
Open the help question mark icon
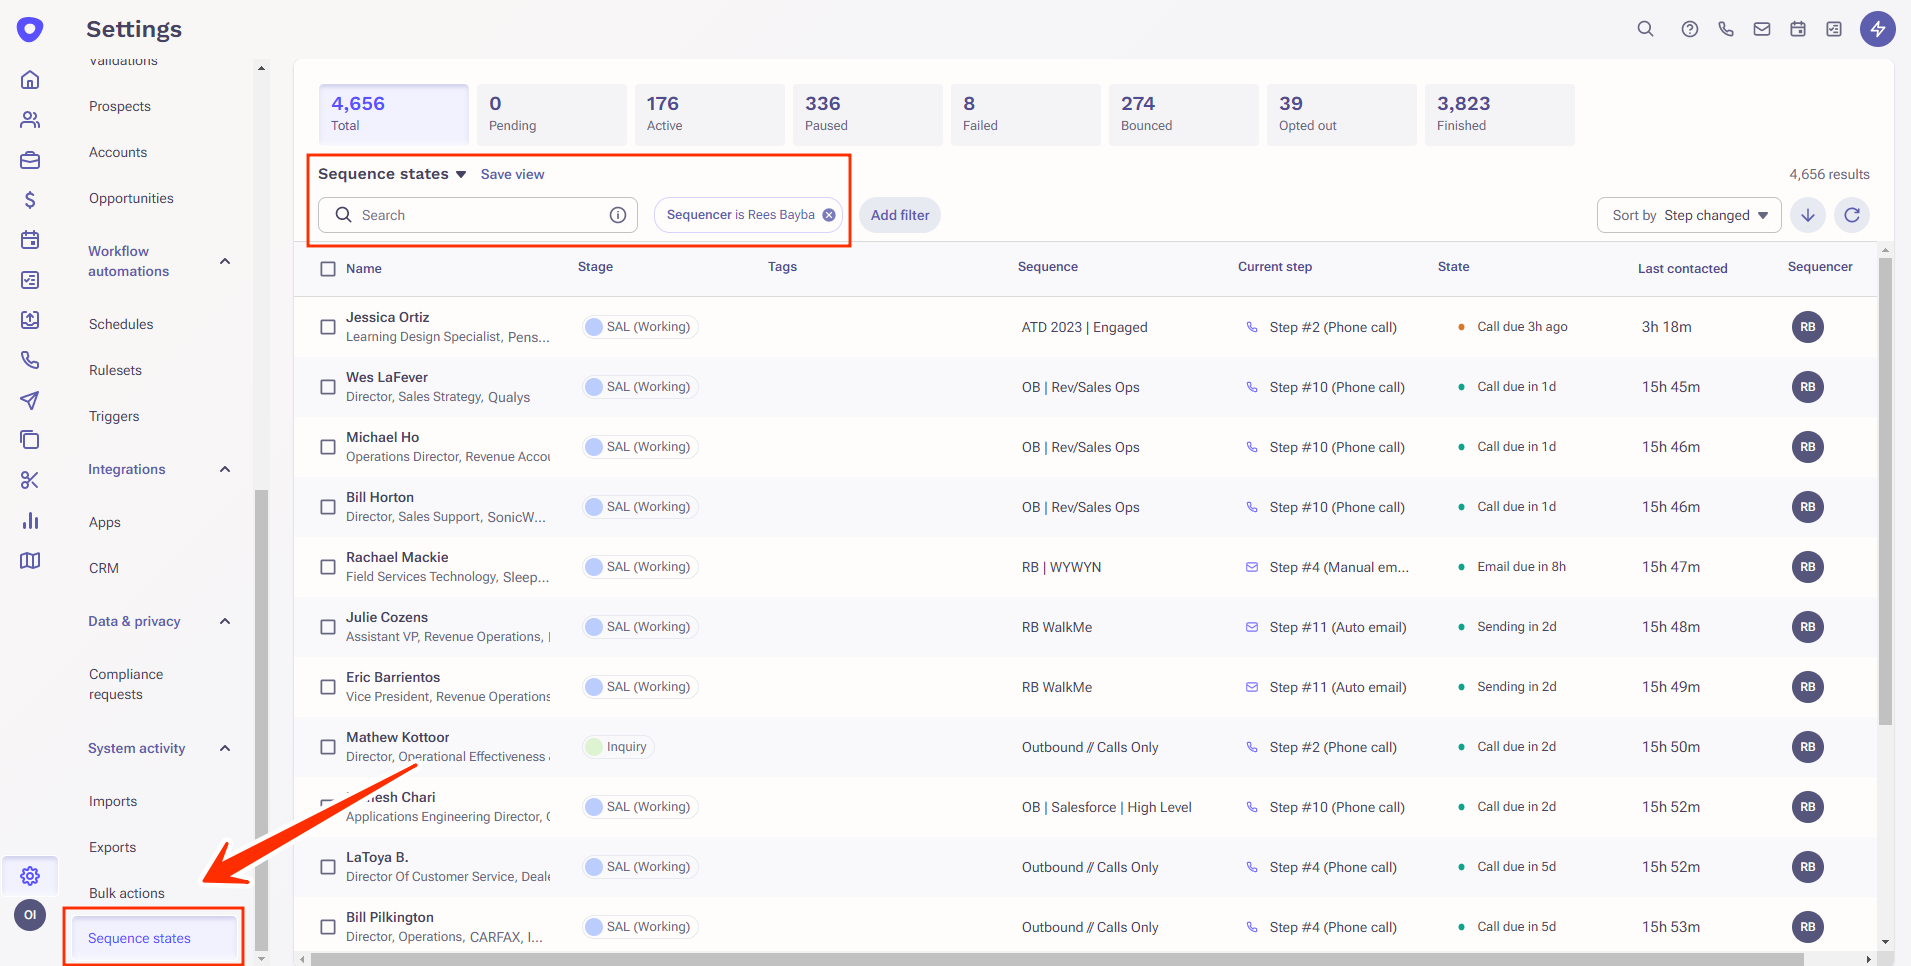click(1690, 29)
